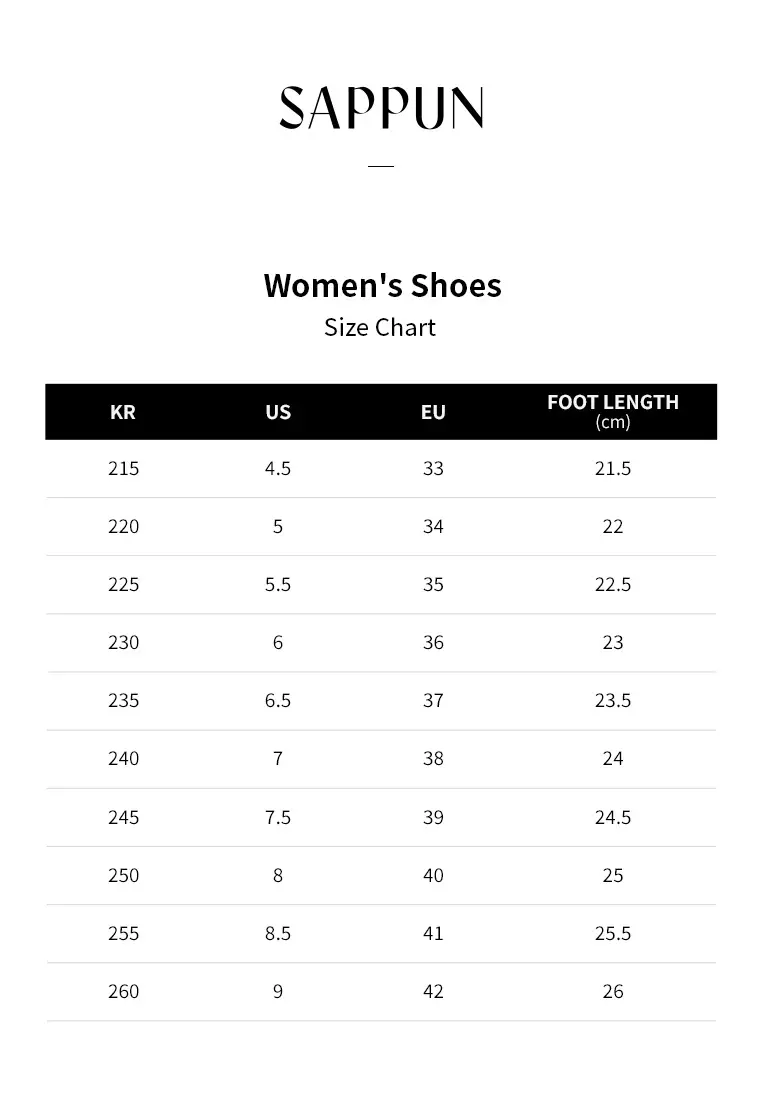Choose US size 6.5 in table
762x1100 pixels.
(278, 700)
